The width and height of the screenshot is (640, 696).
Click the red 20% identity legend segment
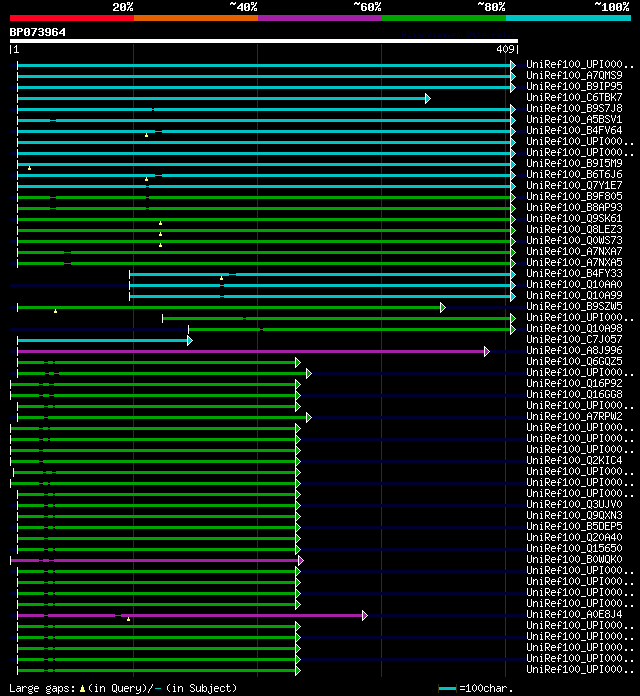pos(72,18)
